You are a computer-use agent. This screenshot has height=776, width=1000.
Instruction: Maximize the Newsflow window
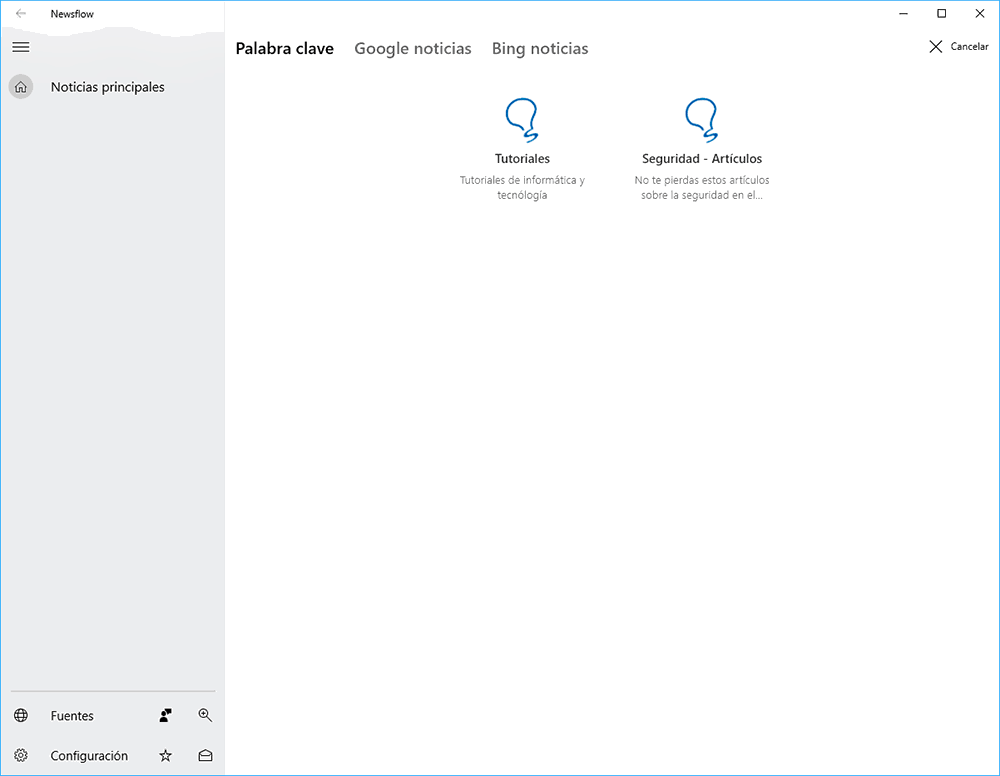[941, 14]
